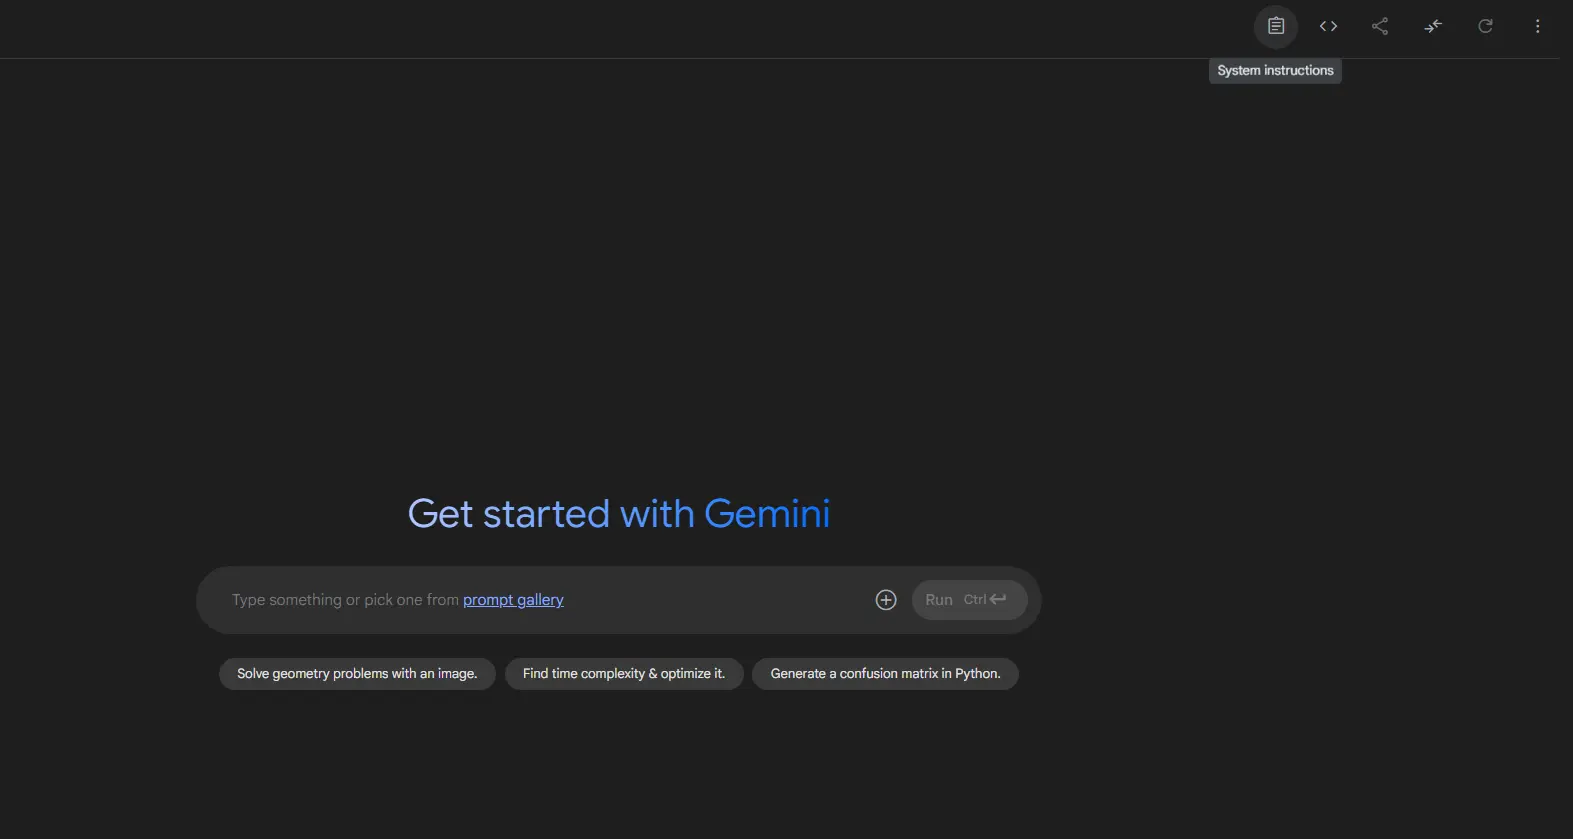Click the circular reset chat icon
Viewport: 1573px width, 839px height.
coord(1486,26)
